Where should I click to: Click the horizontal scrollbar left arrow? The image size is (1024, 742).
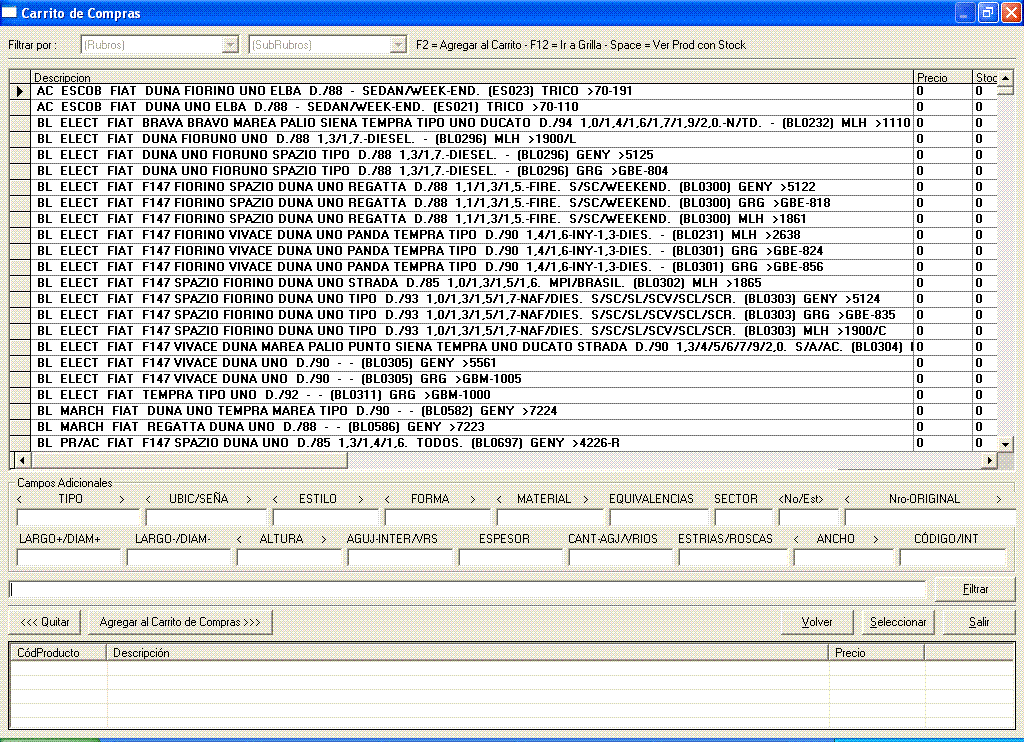(22, 460)
